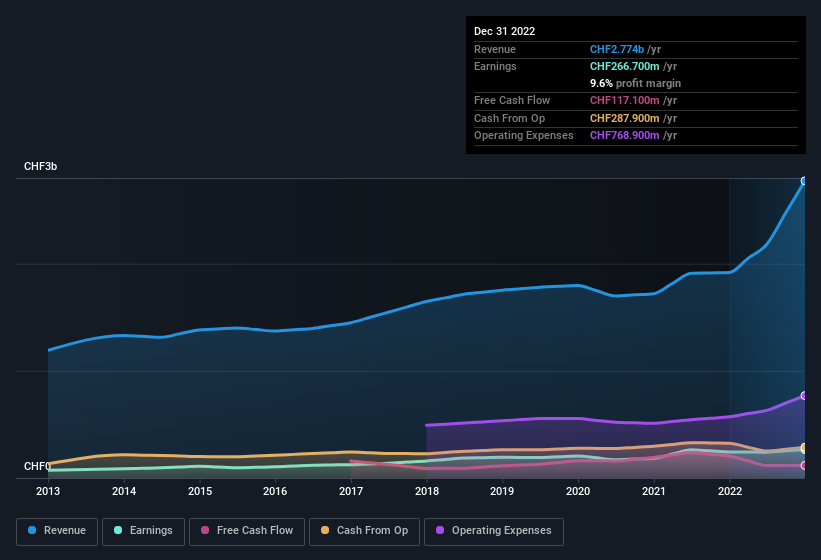Image resolution: width=821 pixels, height=560 pixels.
Task: Click the CHF768.900m operating expenses value
Action: coord(625,136)
